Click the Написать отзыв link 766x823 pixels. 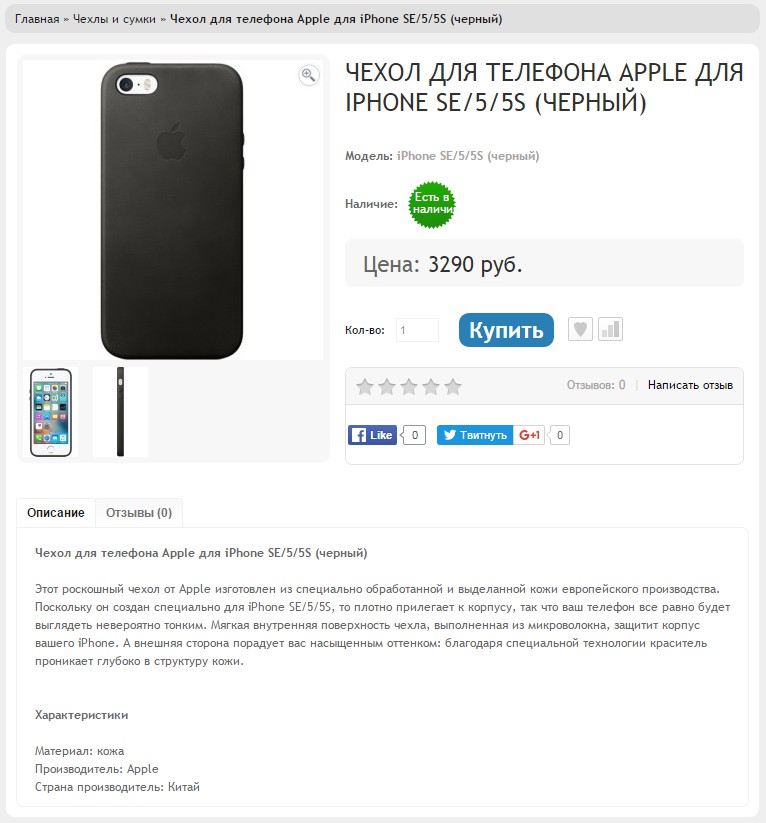click(690, 385)
